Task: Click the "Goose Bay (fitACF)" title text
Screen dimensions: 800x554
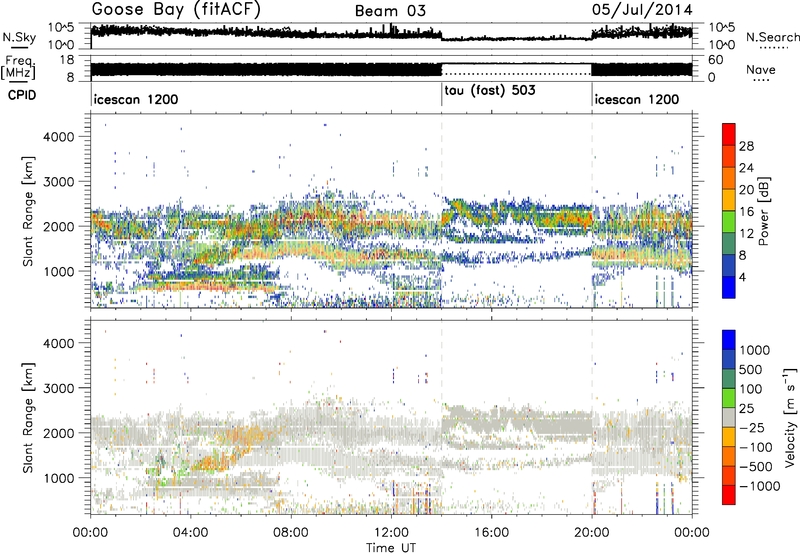Action: [176, 10]
